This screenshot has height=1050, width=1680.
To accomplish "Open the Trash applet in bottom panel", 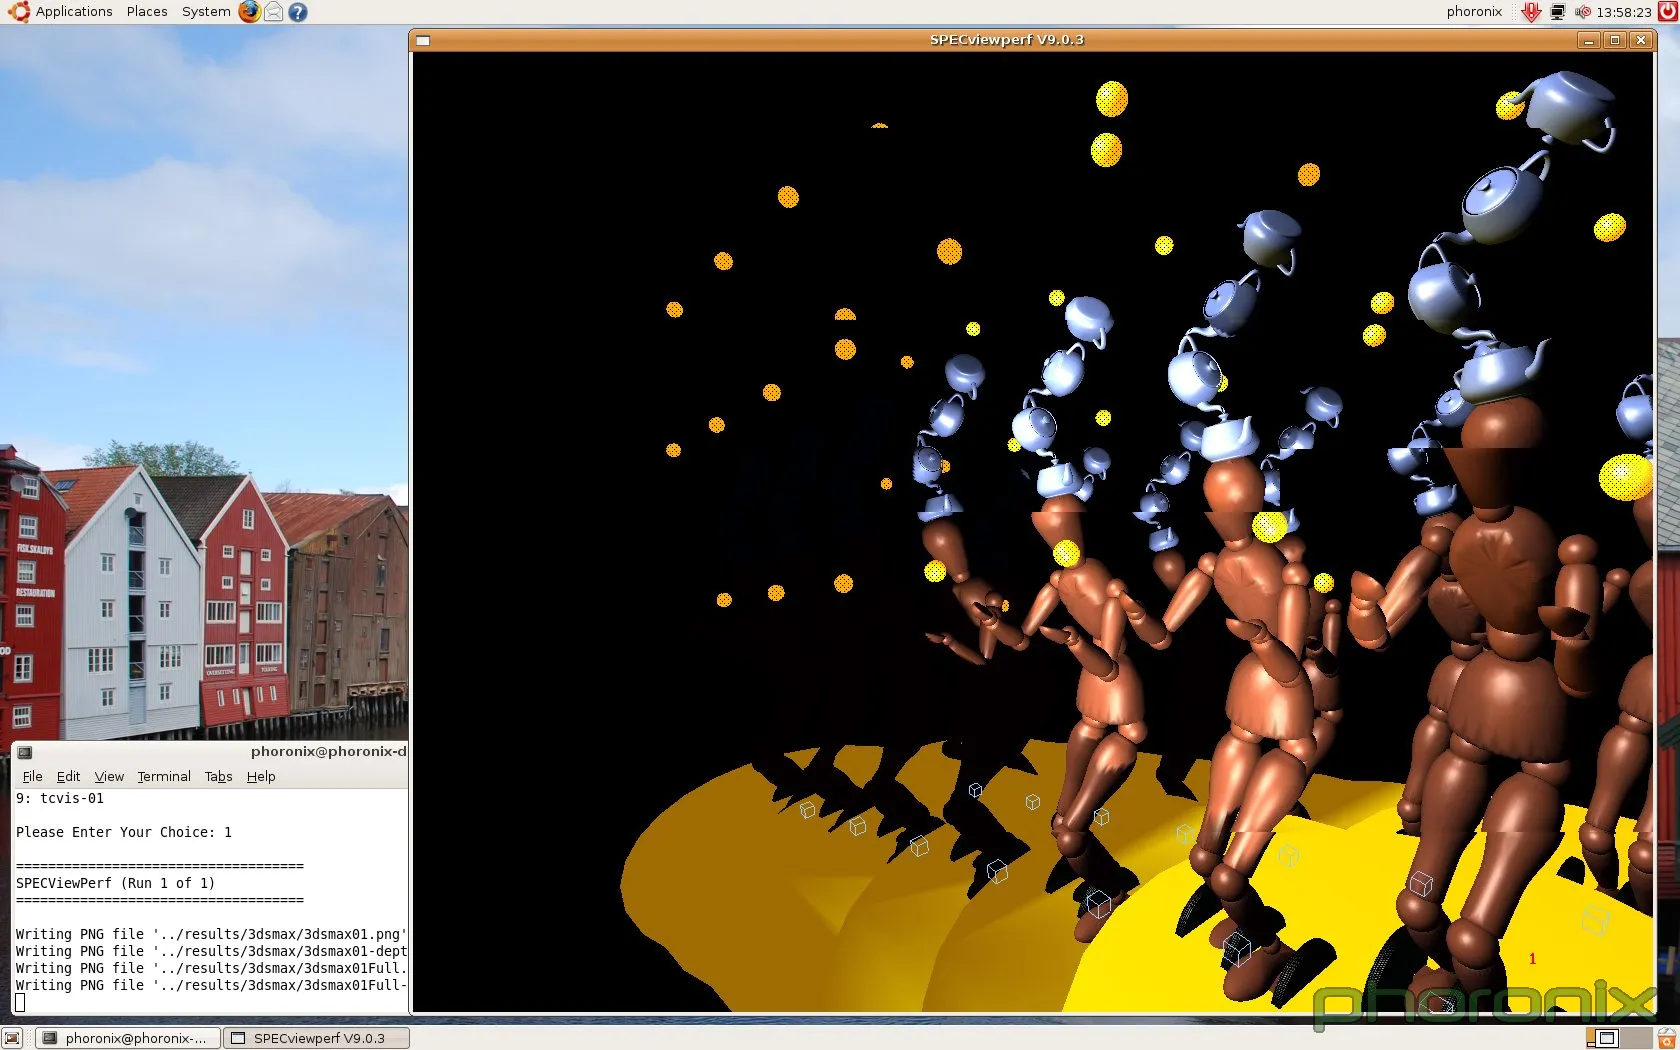I will [1667, 1038].
